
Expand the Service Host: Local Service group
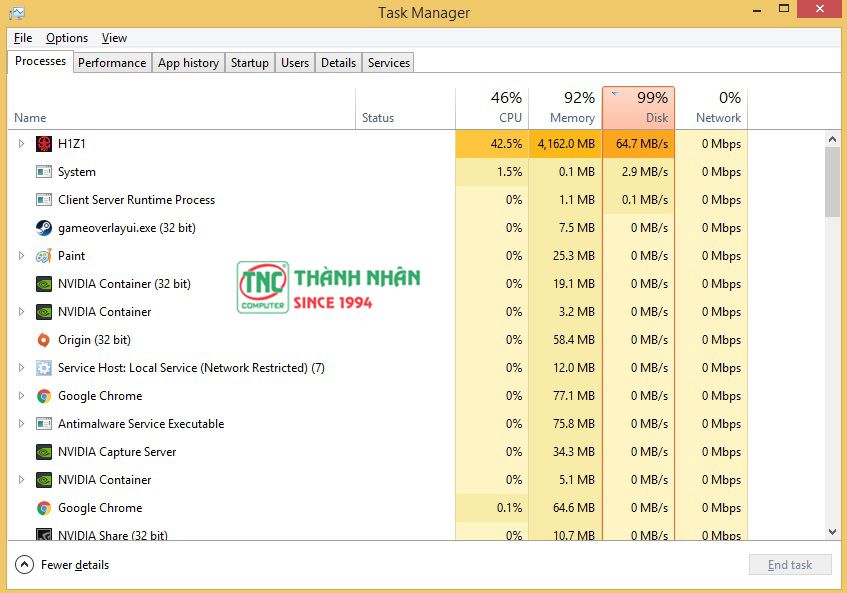(21, 368)
